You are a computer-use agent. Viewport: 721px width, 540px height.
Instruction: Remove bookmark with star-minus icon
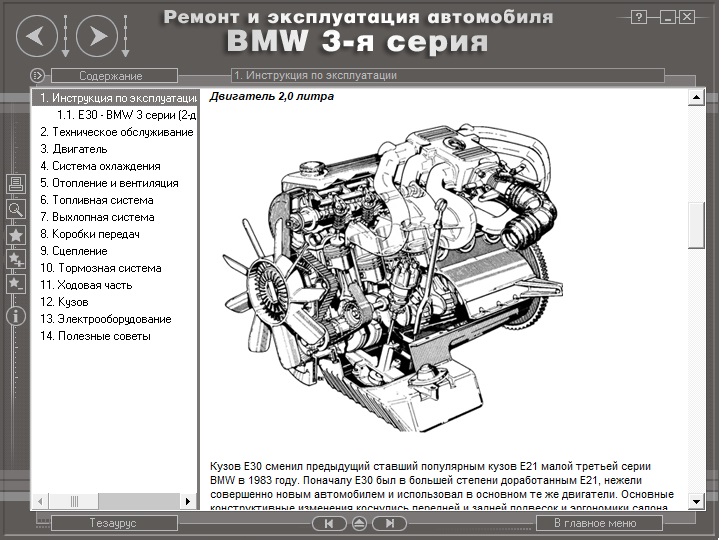(16, 283)
